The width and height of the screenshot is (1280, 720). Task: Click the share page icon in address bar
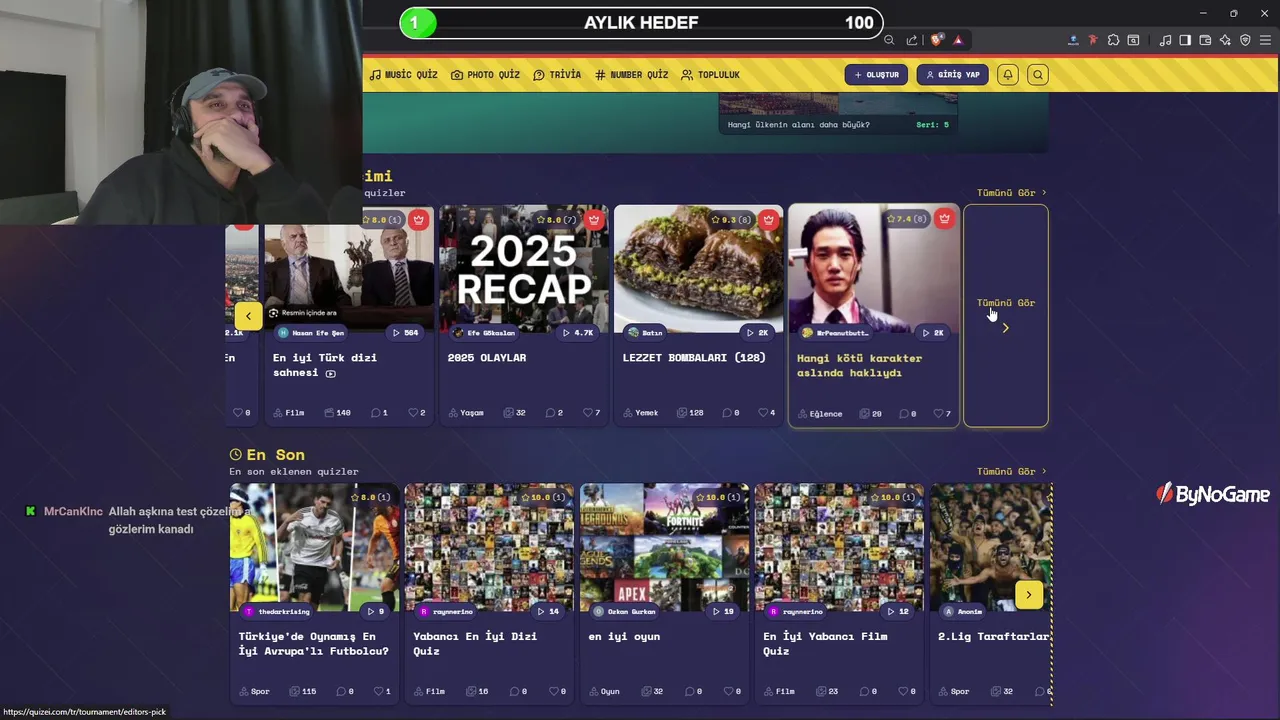click(912, 40)
